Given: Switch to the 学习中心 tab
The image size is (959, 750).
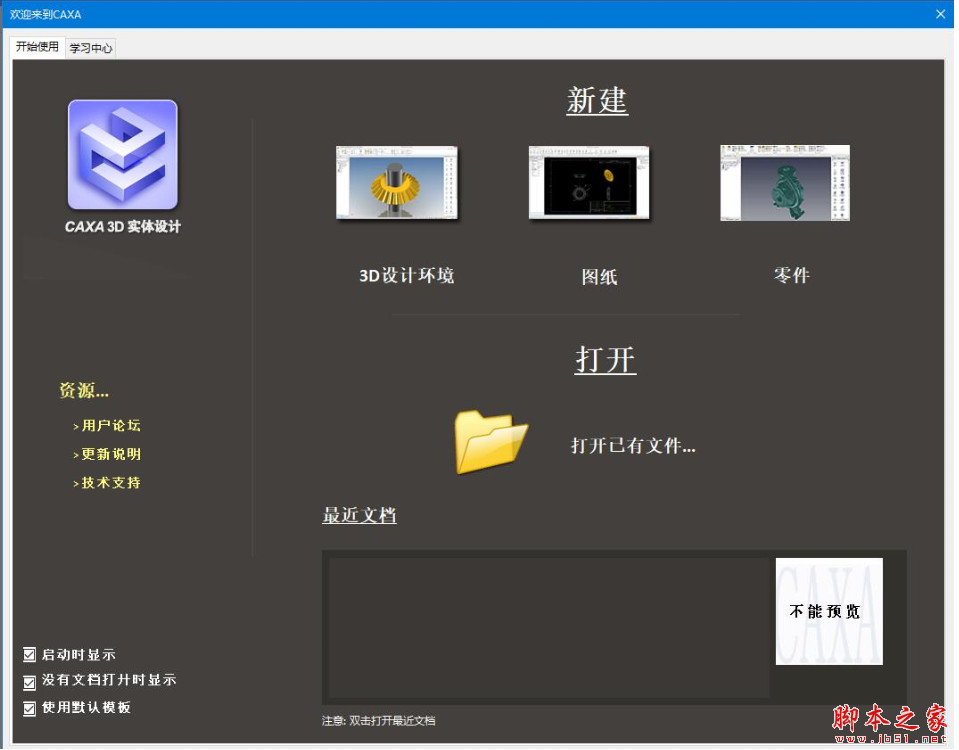Looking at the screenshot, I should coord(91,47).
